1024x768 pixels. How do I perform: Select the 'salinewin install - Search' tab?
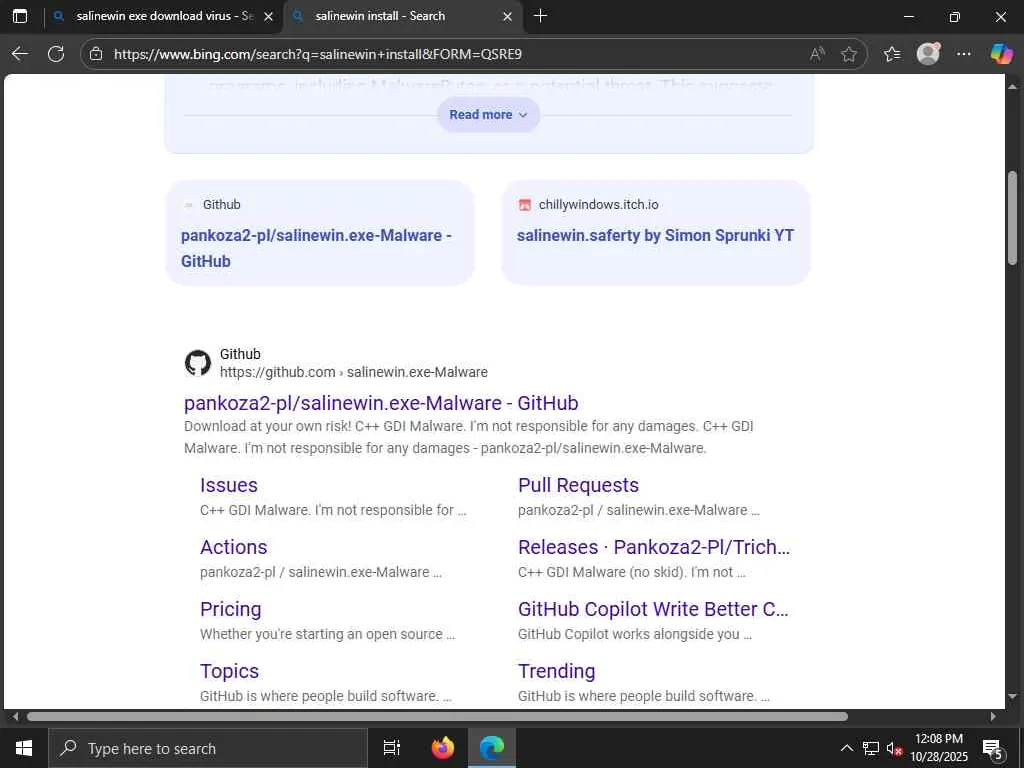tap(403, 16)
